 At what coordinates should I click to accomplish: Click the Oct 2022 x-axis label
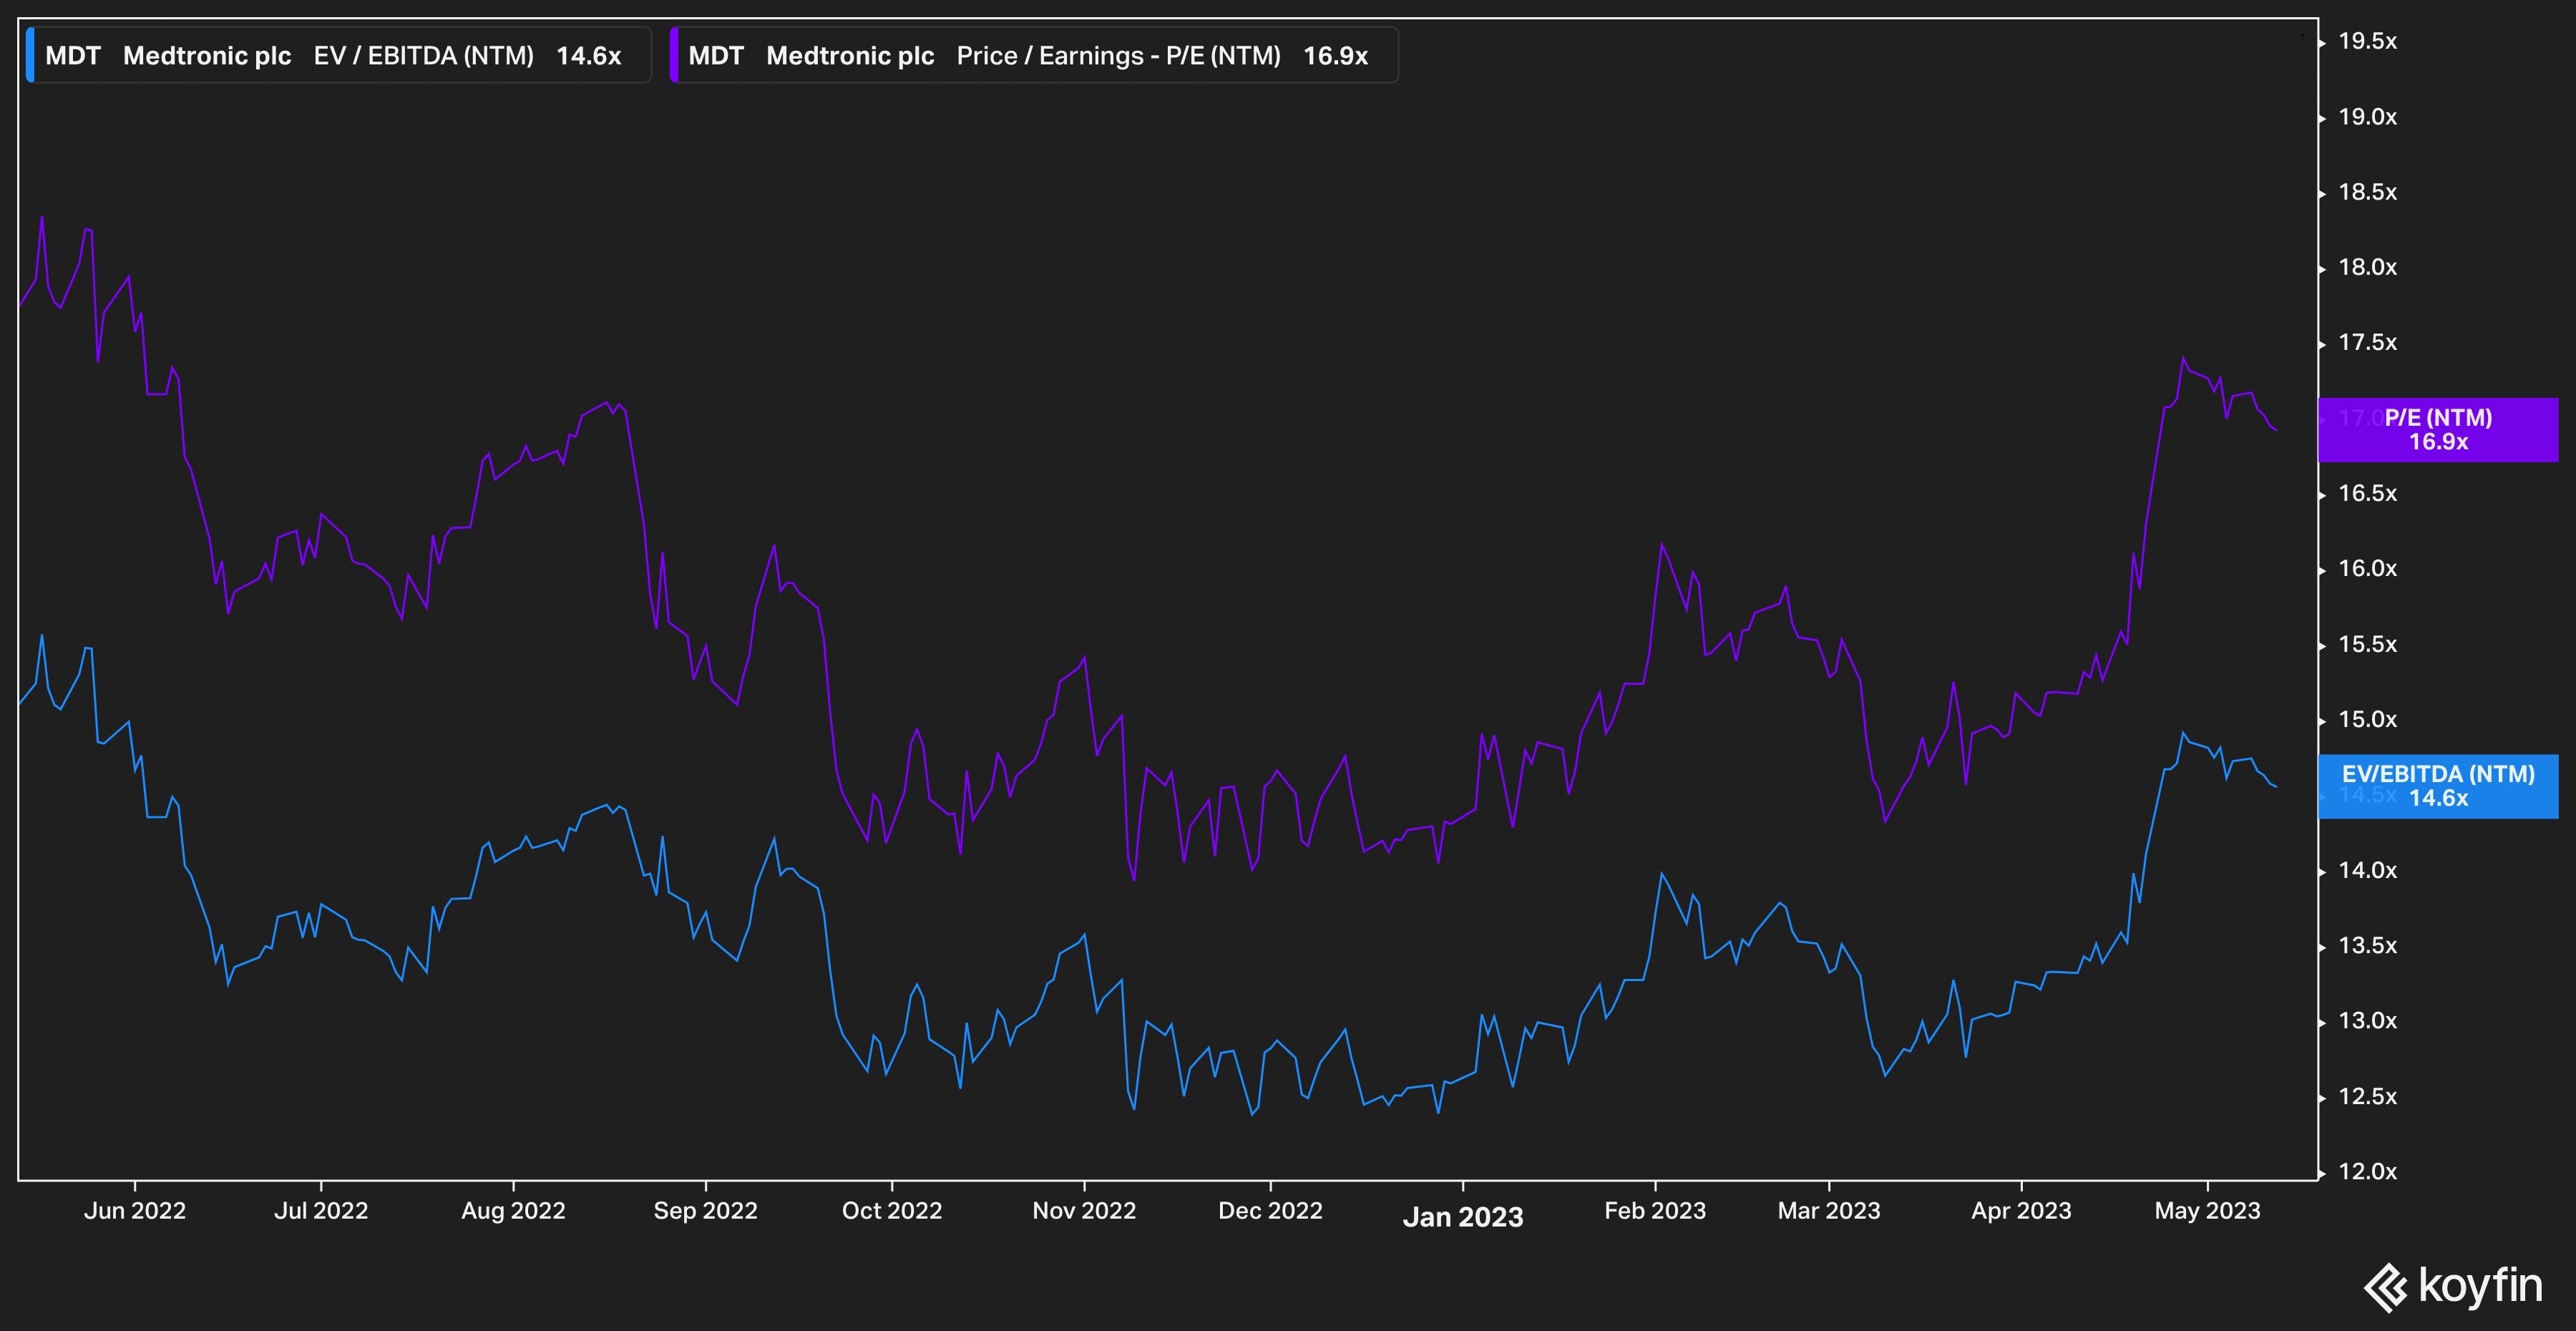click(892, 1211)
